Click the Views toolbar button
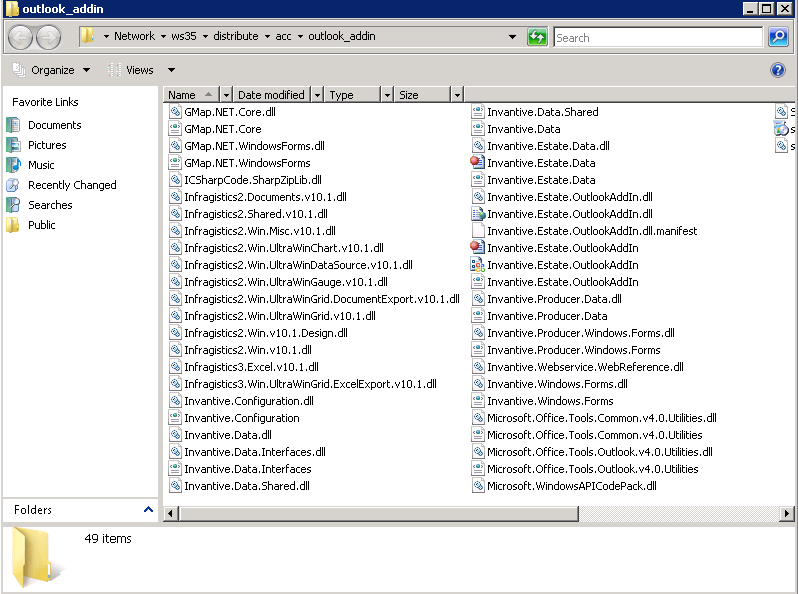Image resolution: width=798 pixels, height=594 pixels. 131,70
